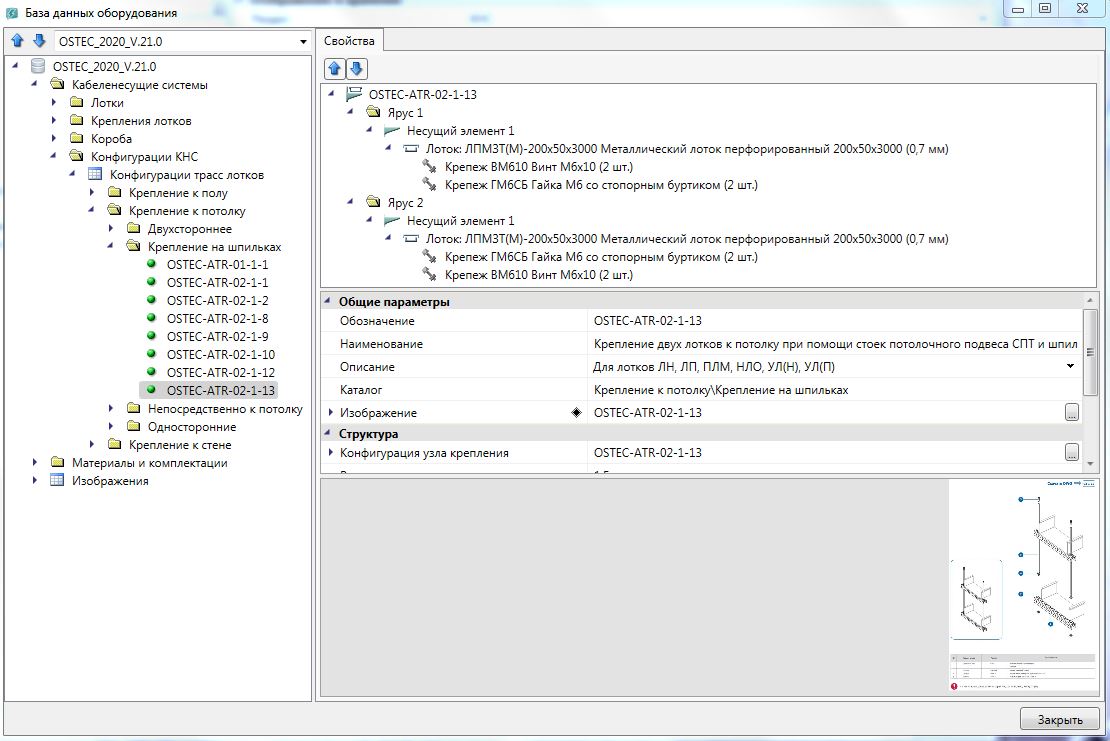Click the green dot of OSTEC-ATR-02-1-10
Screen dimensions: 1110x741
[151, 354]
